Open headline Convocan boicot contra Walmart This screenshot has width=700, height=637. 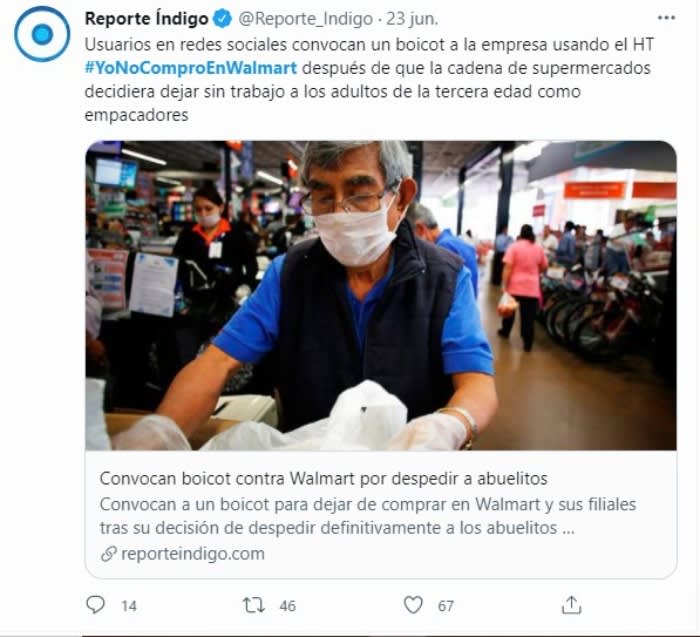pyautogui.click(x=323, y=479)
